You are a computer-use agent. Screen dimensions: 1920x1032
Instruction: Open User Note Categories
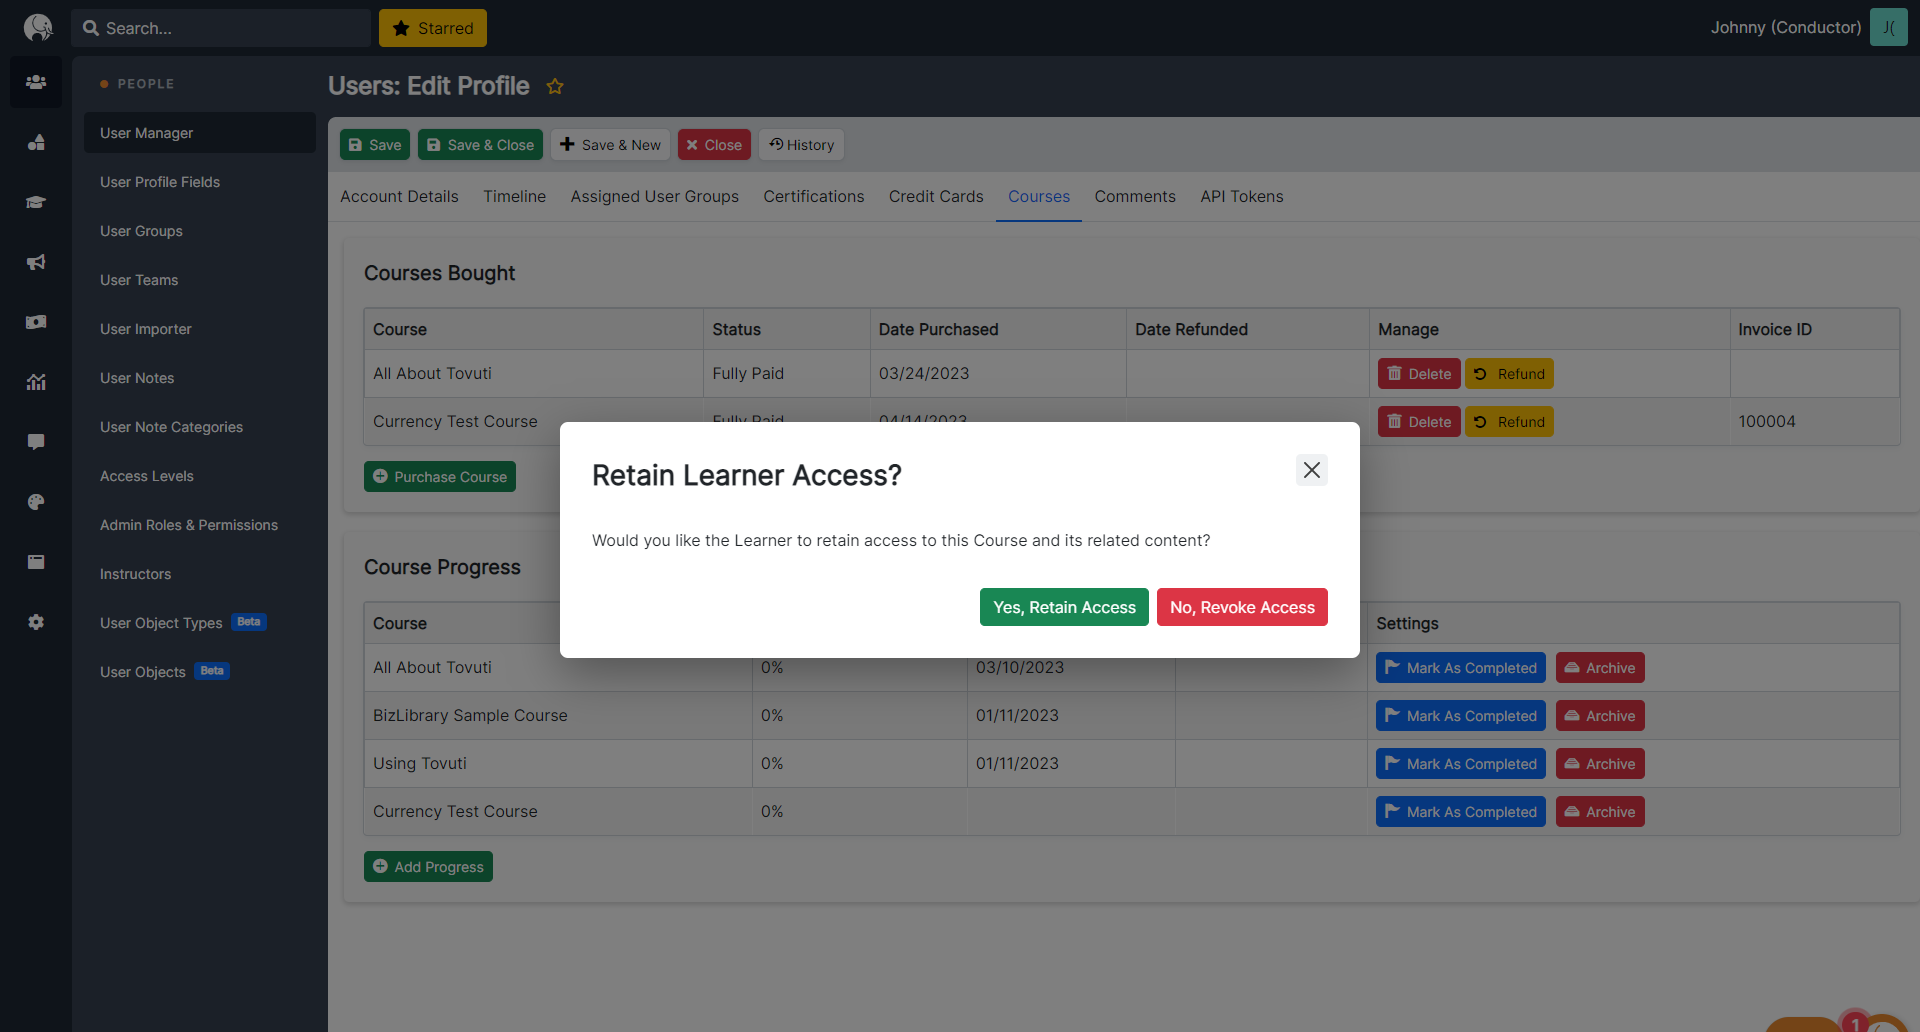coord(200,427)
